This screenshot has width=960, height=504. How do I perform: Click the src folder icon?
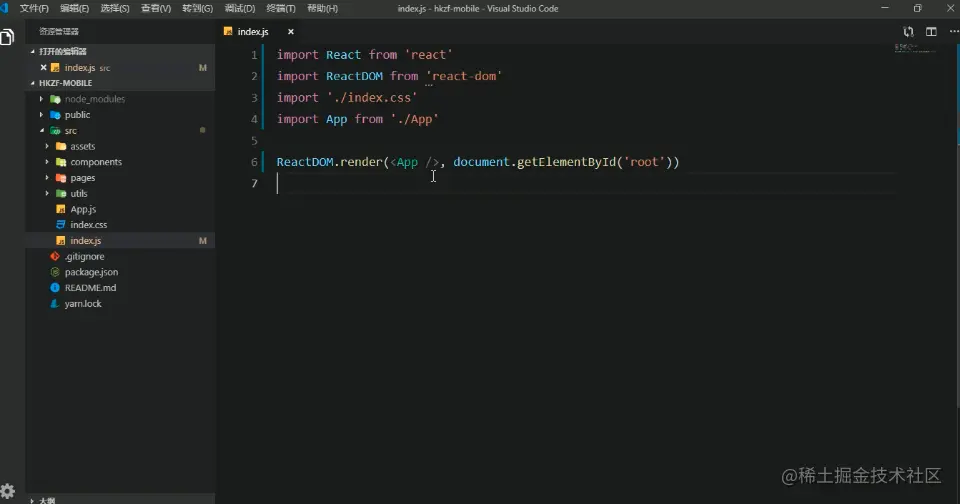pos(55,131)
